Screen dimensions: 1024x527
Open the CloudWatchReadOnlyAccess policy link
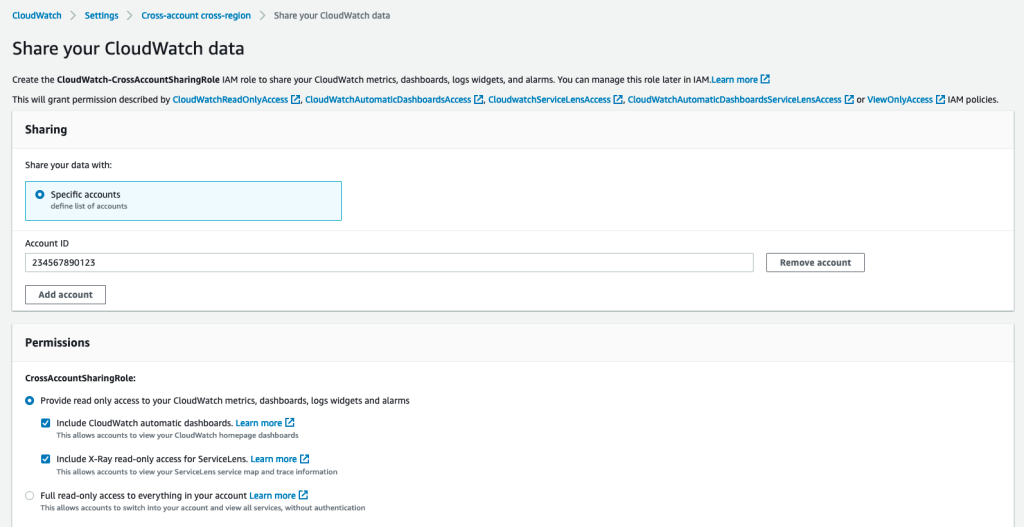(x=231, y=100)
